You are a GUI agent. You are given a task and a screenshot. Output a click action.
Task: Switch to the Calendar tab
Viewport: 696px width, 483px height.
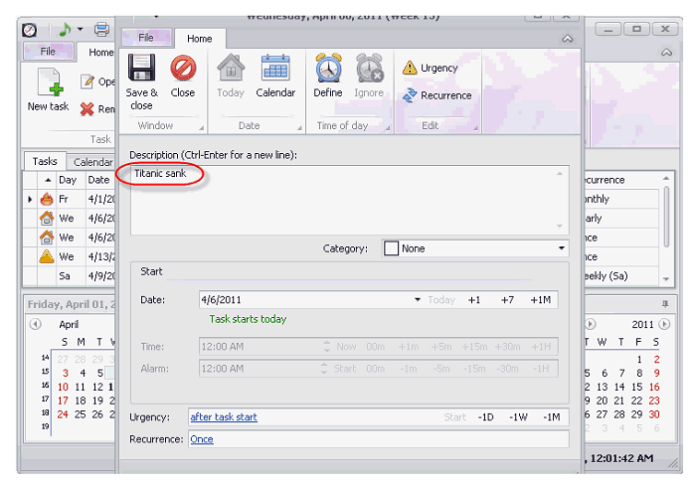pyautogui.click(x=92, y=162)
